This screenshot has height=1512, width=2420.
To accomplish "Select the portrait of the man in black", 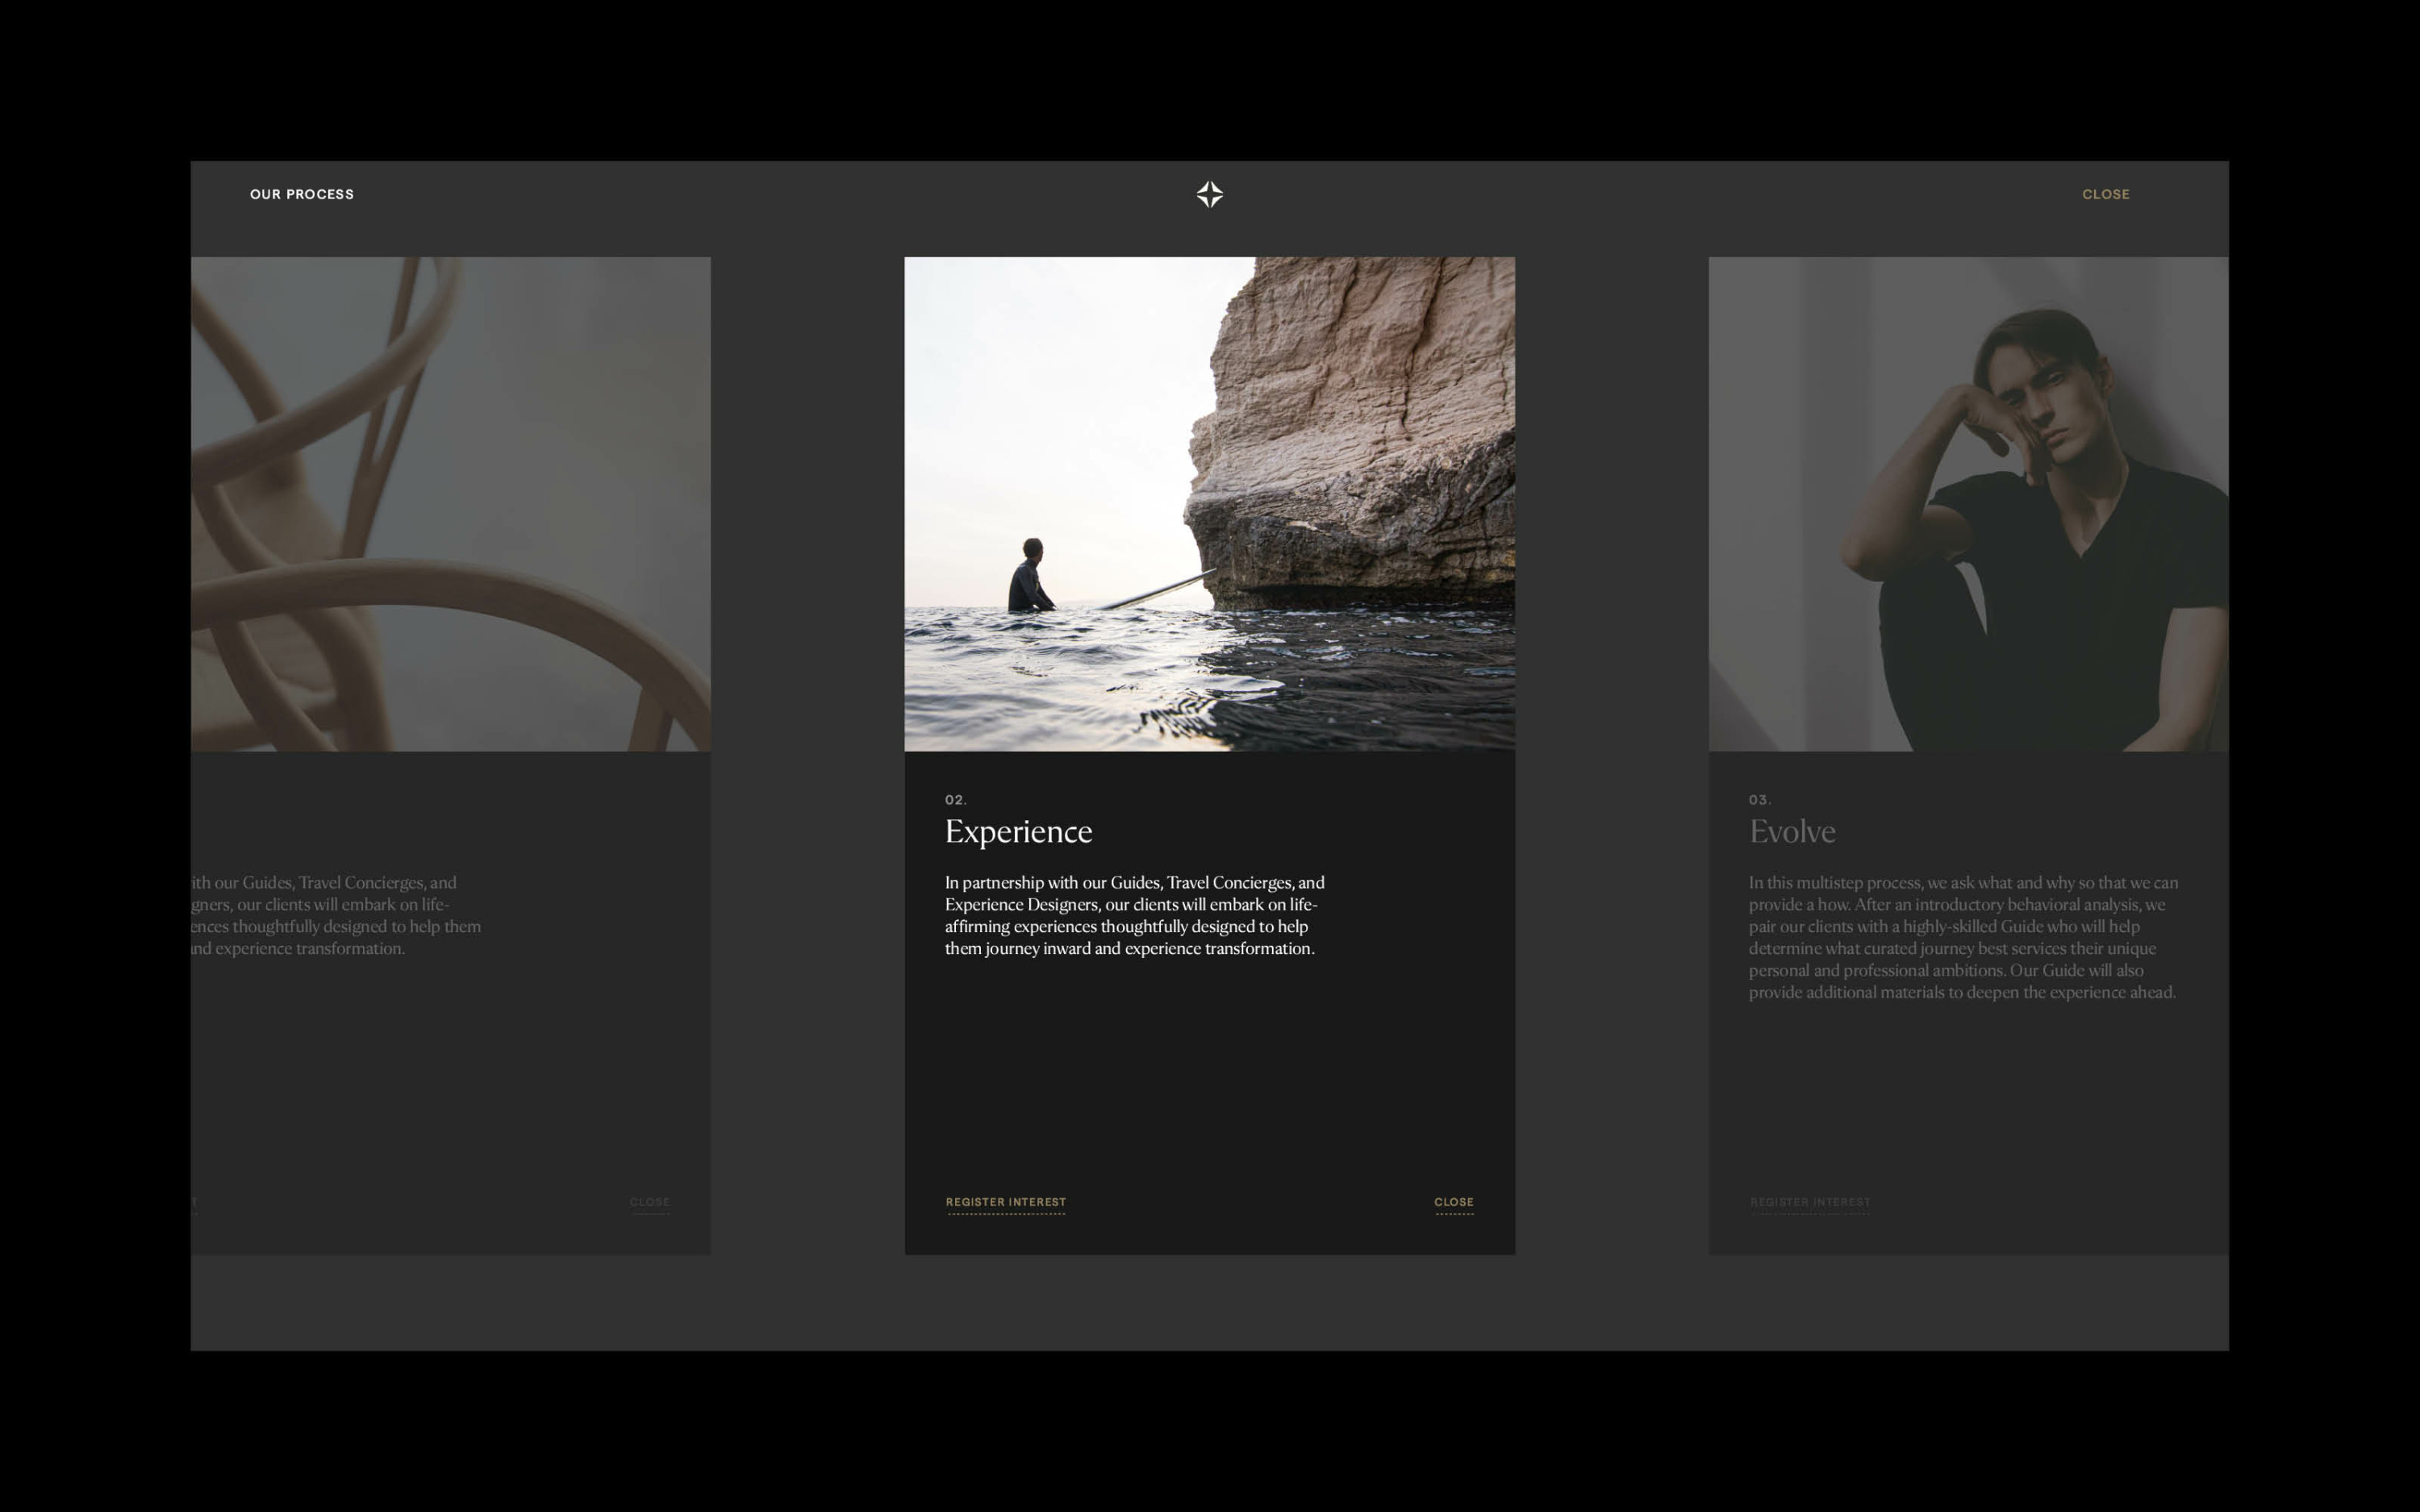I will click(x=1967, y=503).
